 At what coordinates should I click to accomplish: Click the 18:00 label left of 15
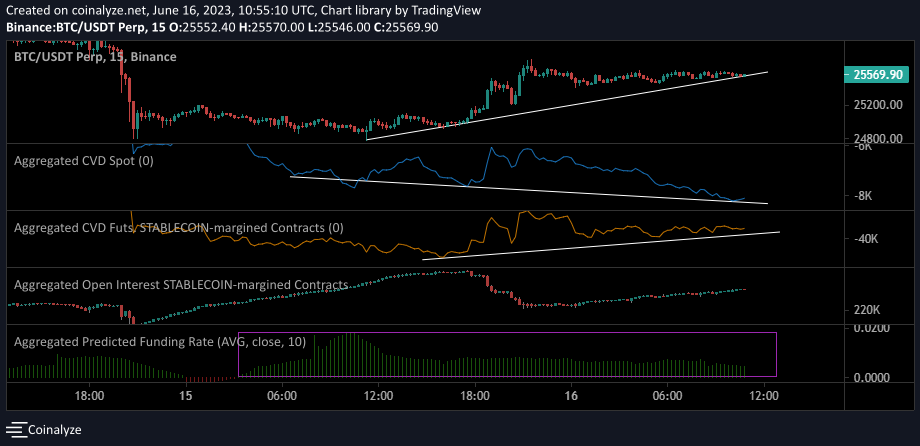pos(90,396)
